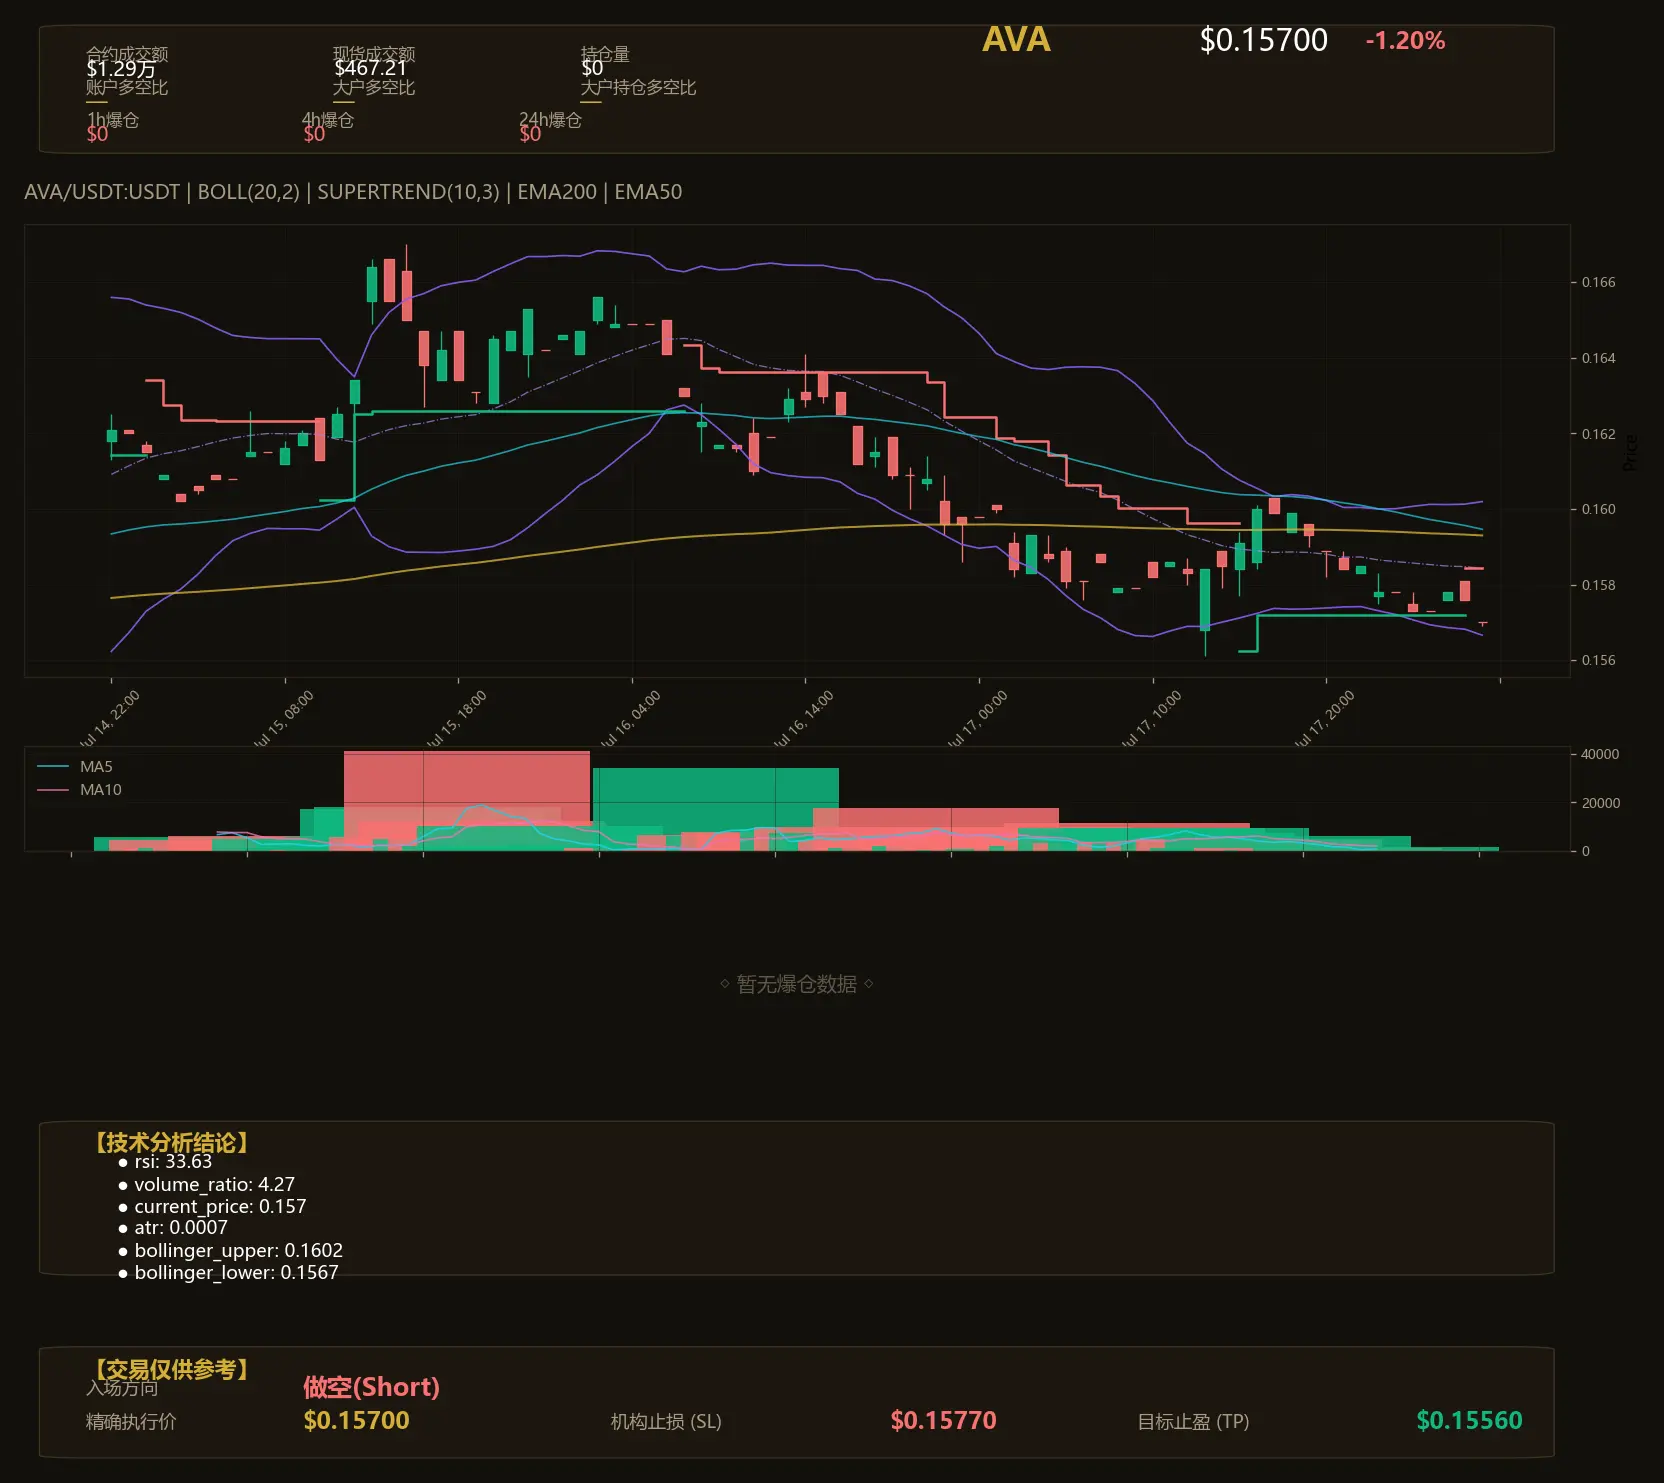Click the Jul 17, 10:00 time axis label
The width and height of the screenshot is (1664, 1483).
(1150, 718)
